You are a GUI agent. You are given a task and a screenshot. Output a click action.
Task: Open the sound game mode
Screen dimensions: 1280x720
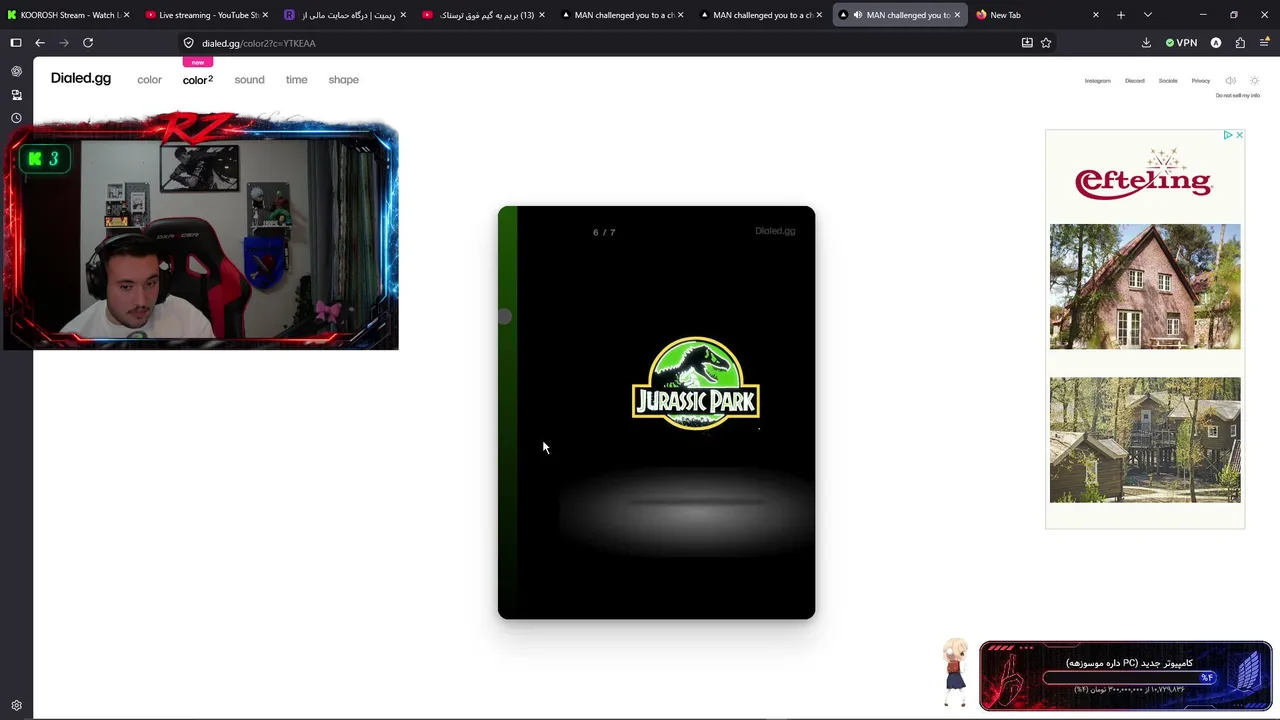click(x=249, y=80)
